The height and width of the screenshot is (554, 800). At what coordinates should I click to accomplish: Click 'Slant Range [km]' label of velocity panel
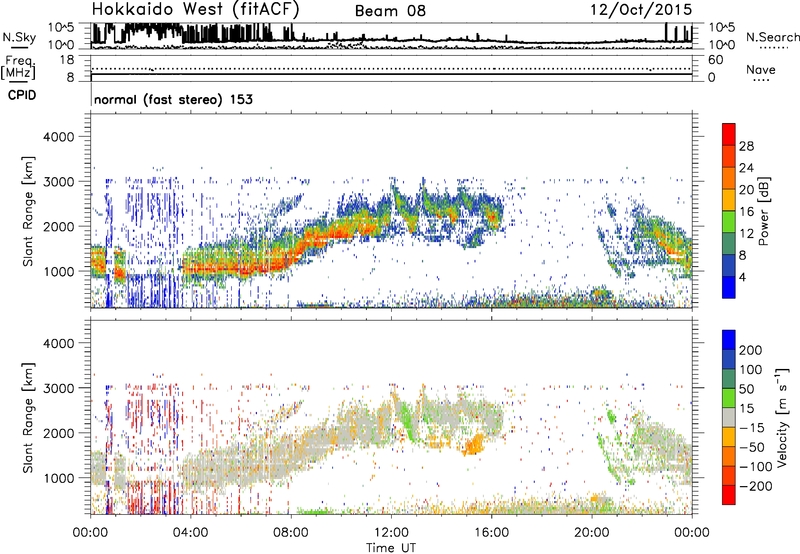28,417
